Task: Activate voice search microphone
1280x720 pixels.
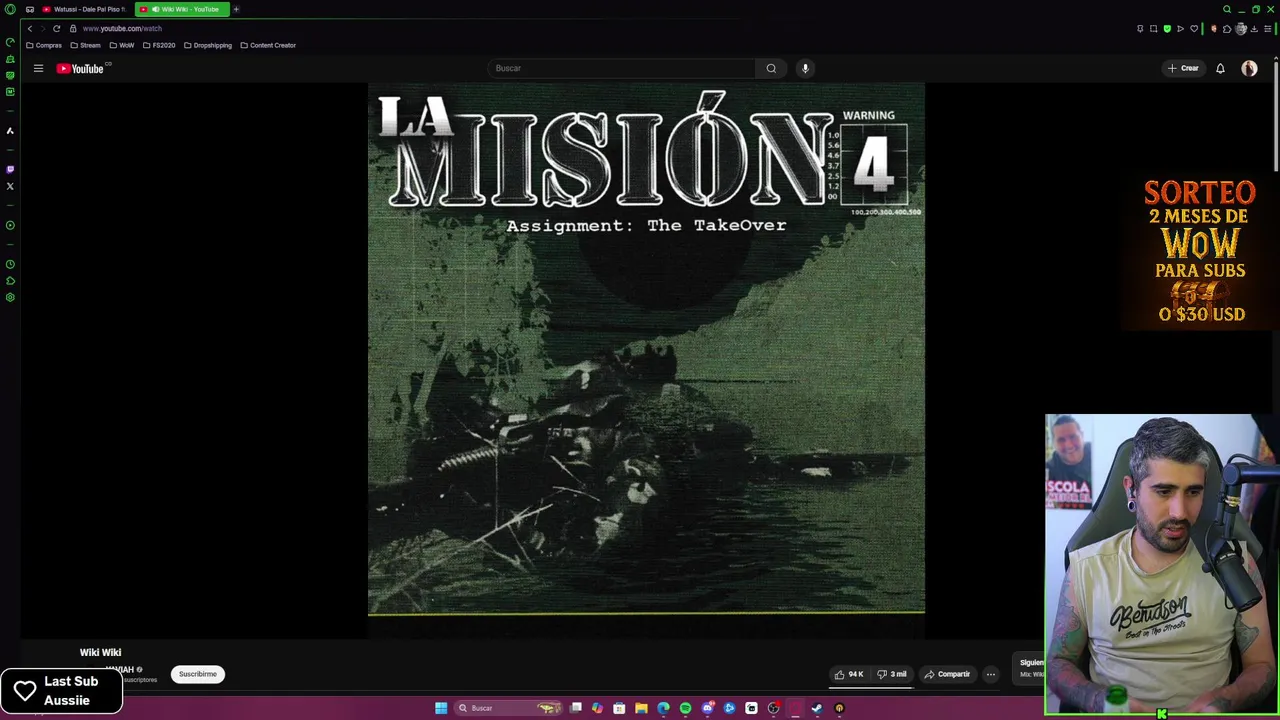Action: (805, 68)
